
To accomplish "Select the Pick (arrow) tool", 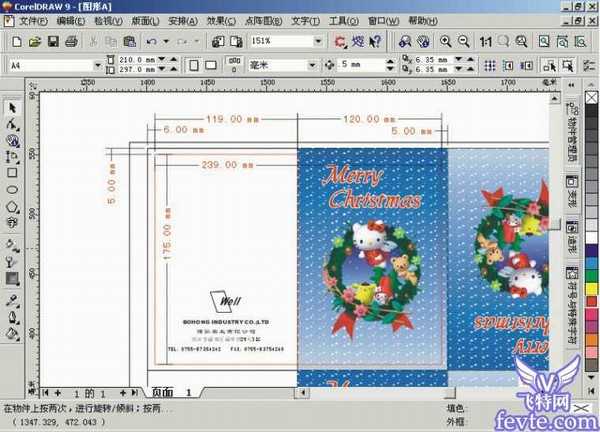I will point(12,107).
